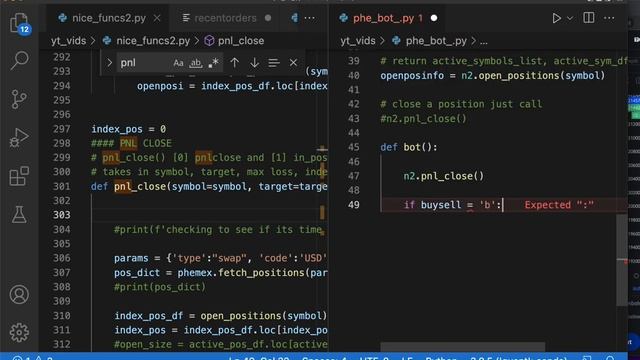Viewport: 640px width, 360px height.
Task: Run the Python file with play button
Action: (x=556, y=18)
